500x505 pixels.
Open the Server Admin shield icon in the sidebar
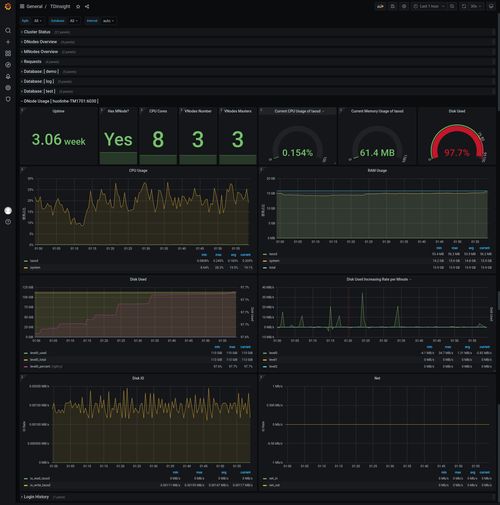coord(8,99)
